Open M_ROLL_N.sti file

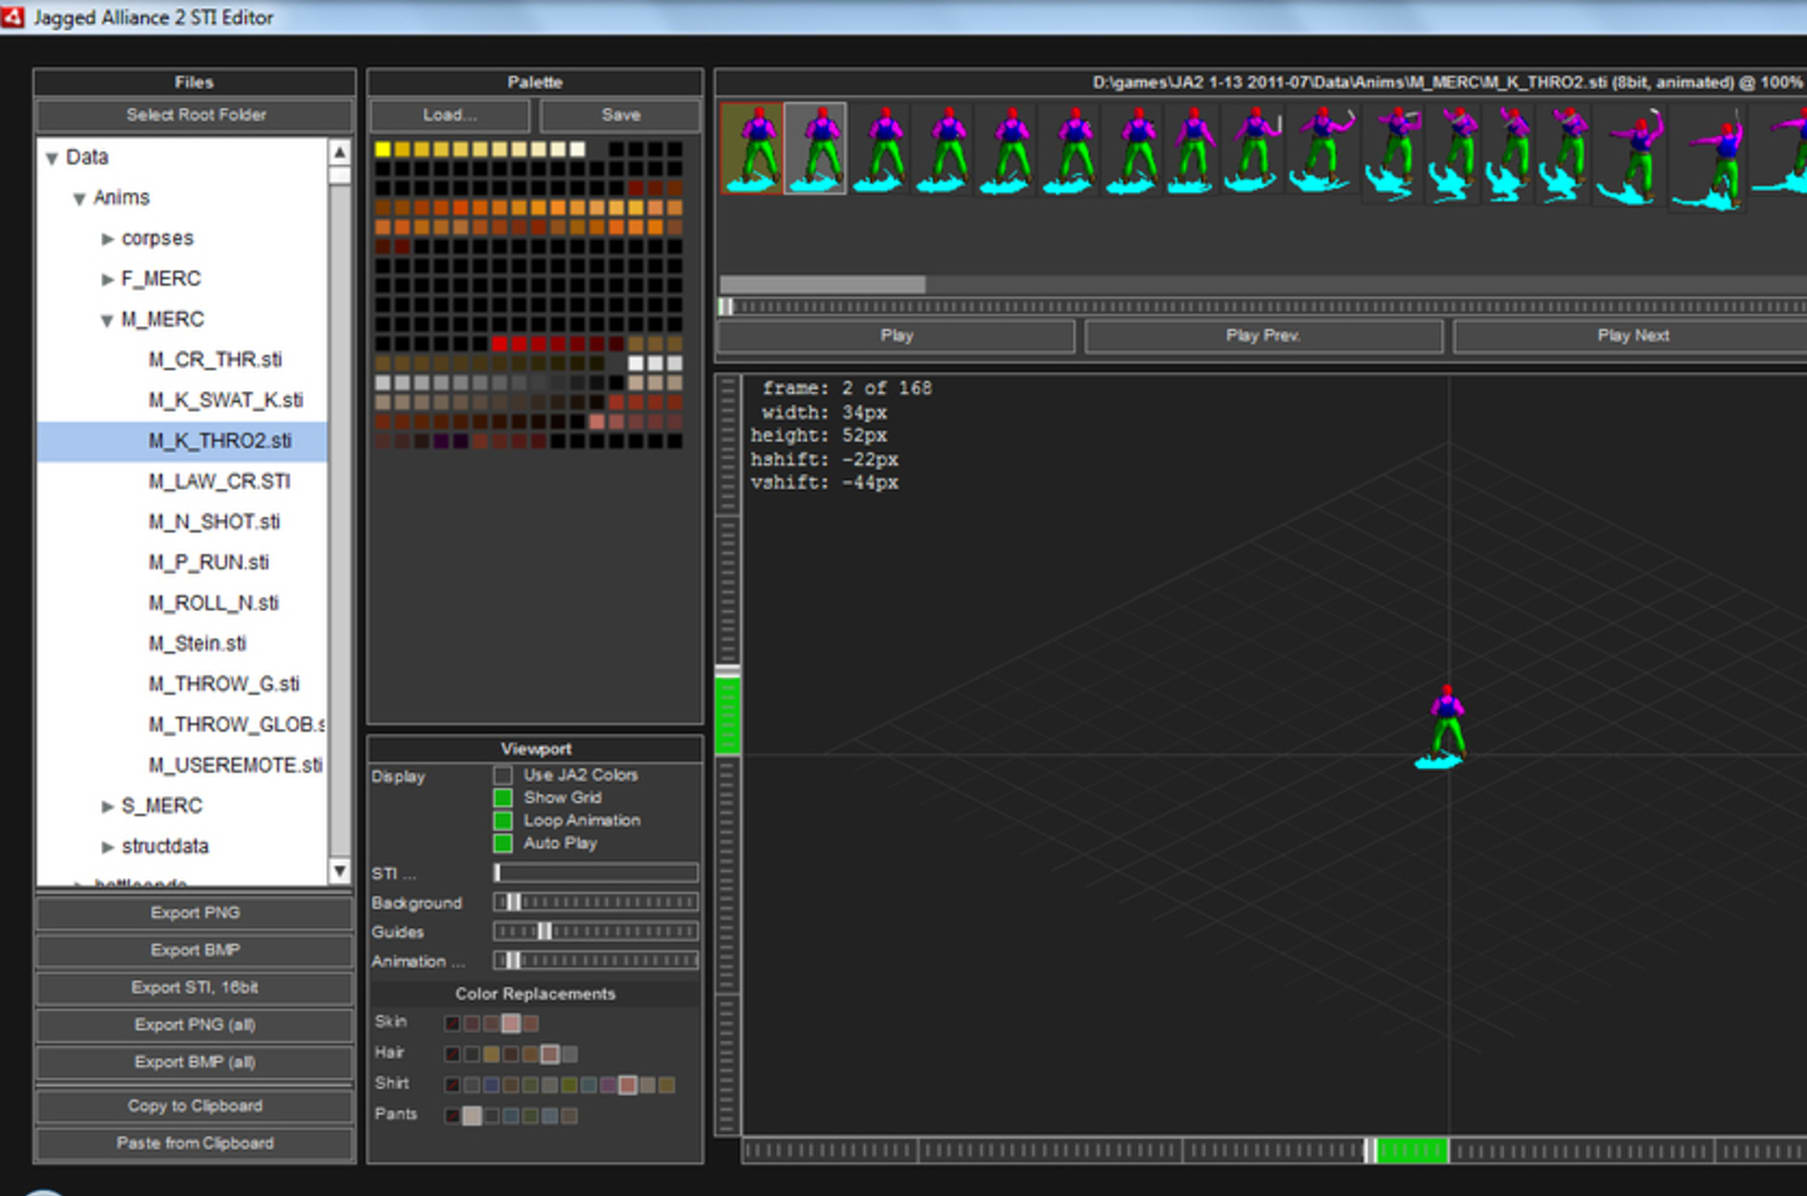click(213, 603)
